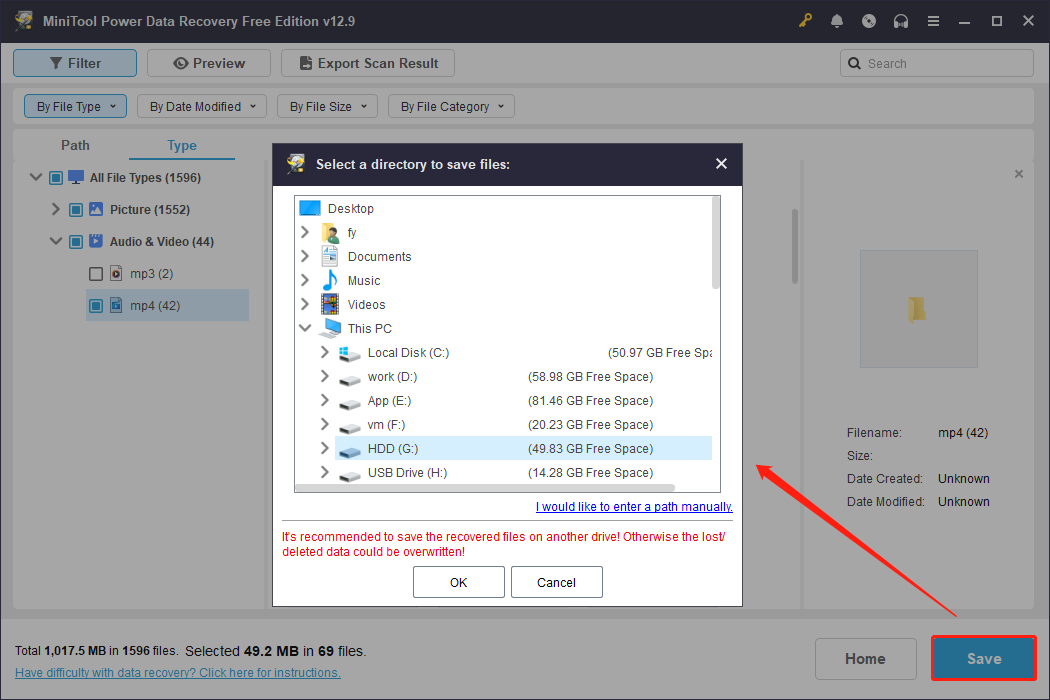This screenshot has width=1050, height=700.
Task: Confirm directory with the OK button
Action: coord(459,582)
